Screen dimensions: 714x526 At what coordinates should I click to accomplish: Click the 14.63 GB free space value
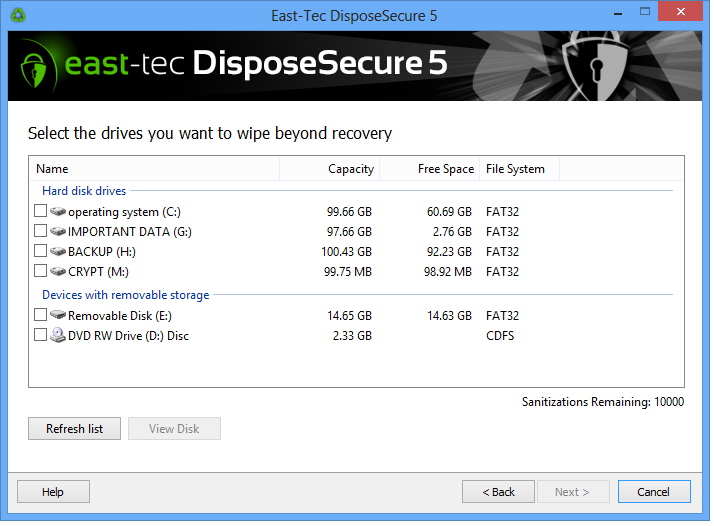pos(449,316)
